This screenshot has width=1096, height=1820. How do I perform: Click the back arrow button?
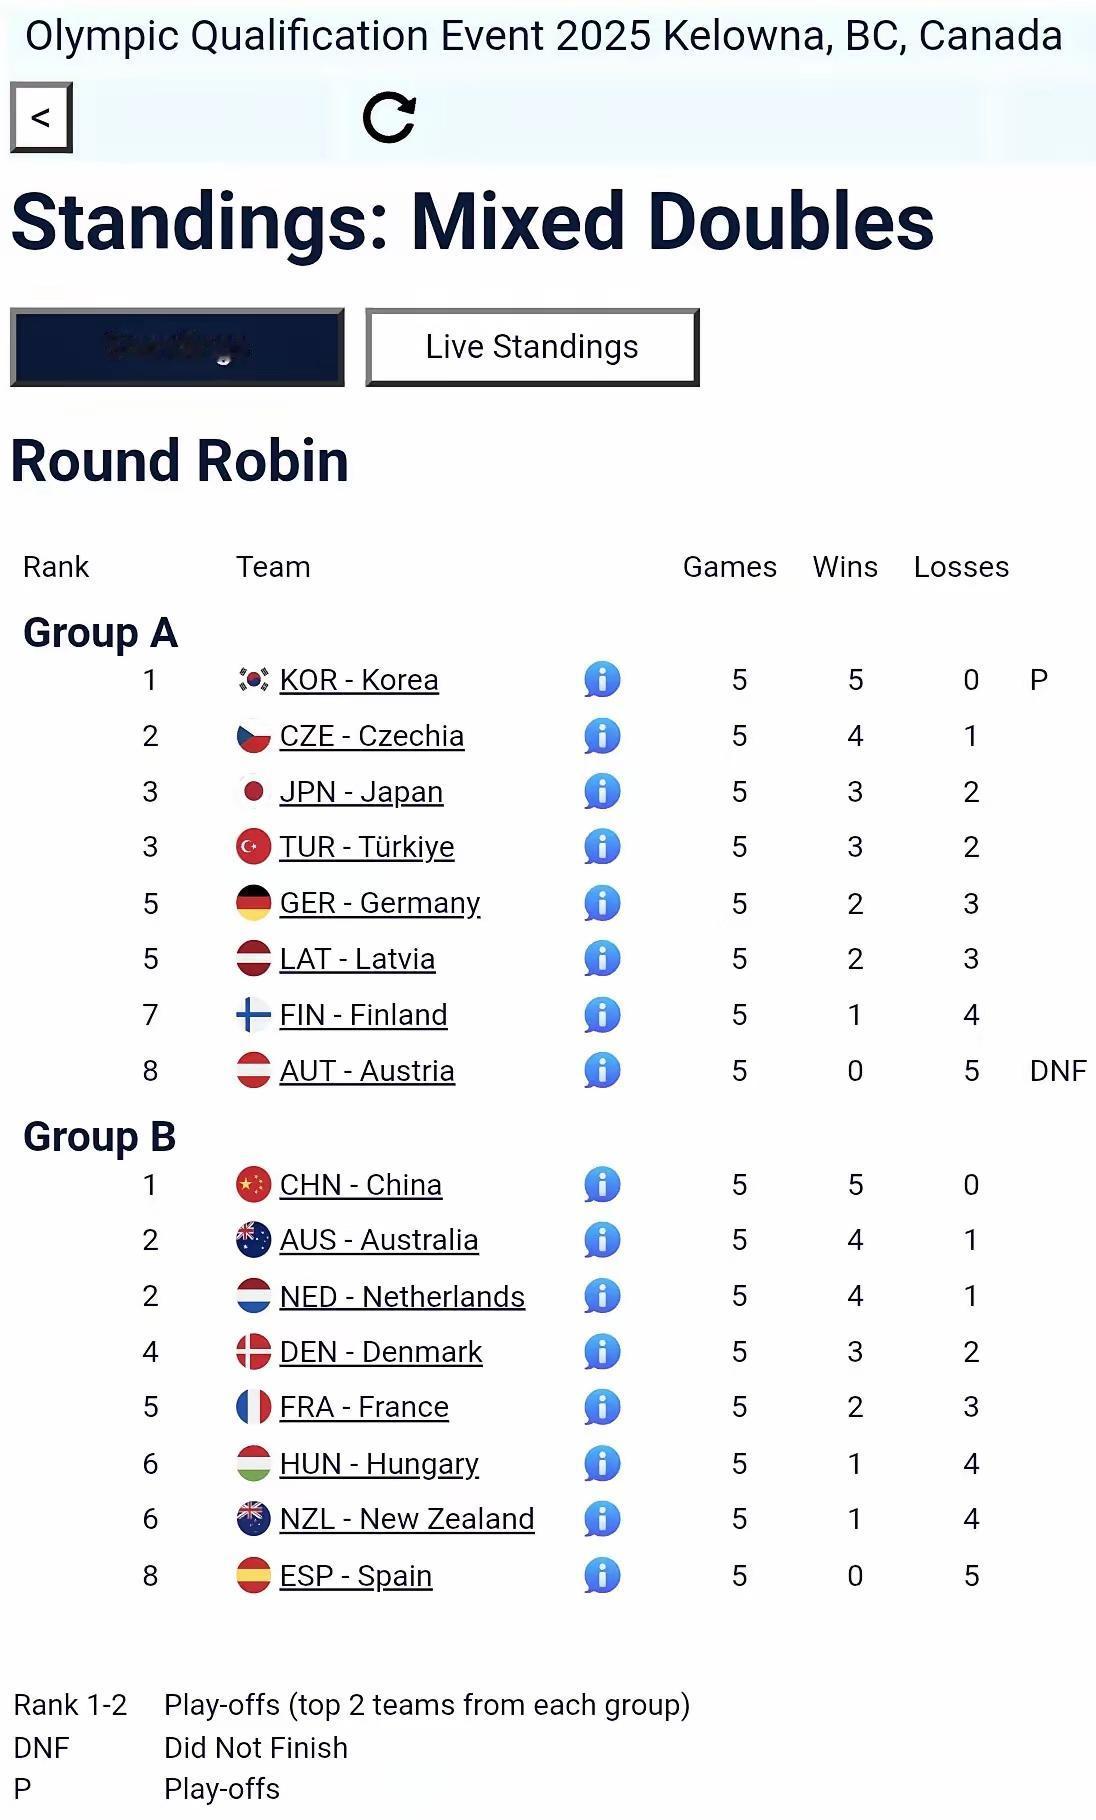(x=41, y=117)
